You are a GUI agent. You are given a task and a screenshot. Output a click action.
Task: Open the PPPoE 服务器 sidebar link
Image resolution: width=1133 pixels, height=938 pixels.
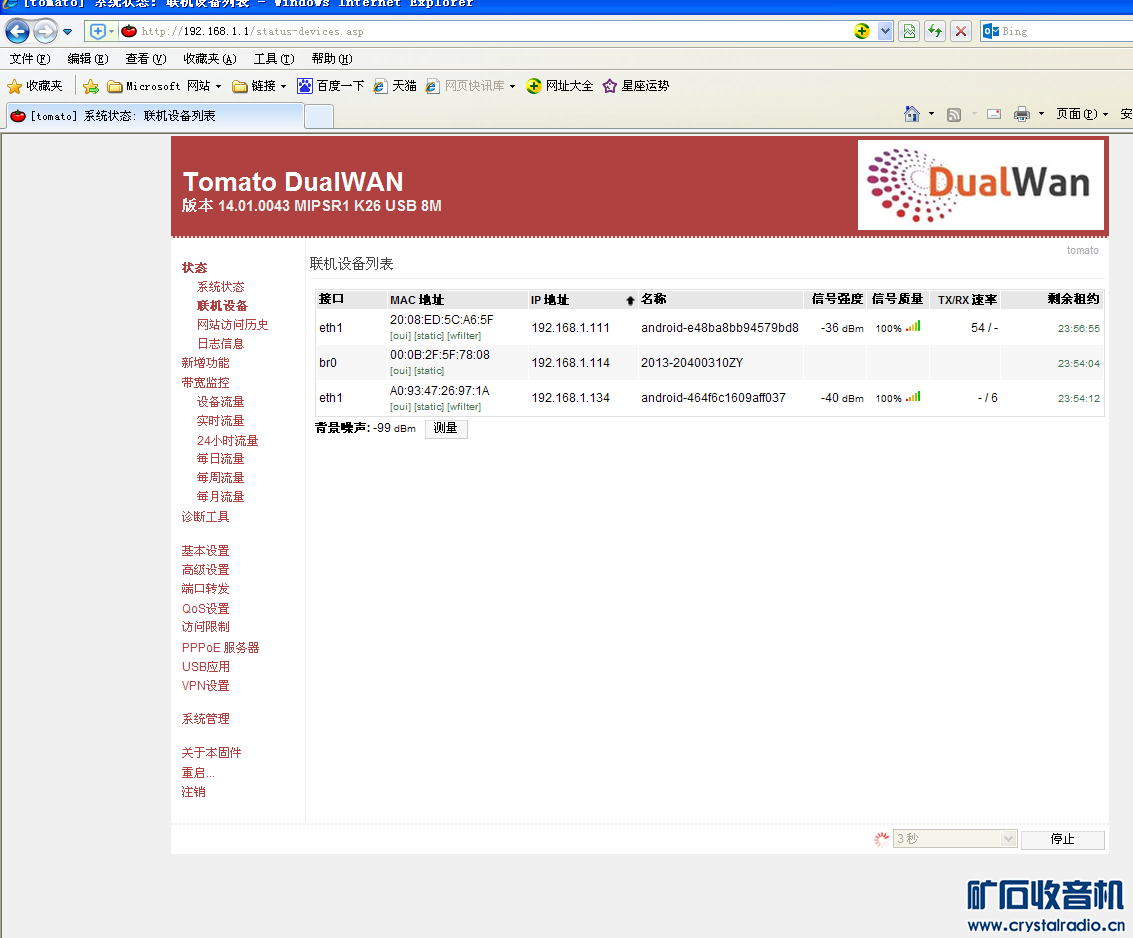click(x=220, y=647)
